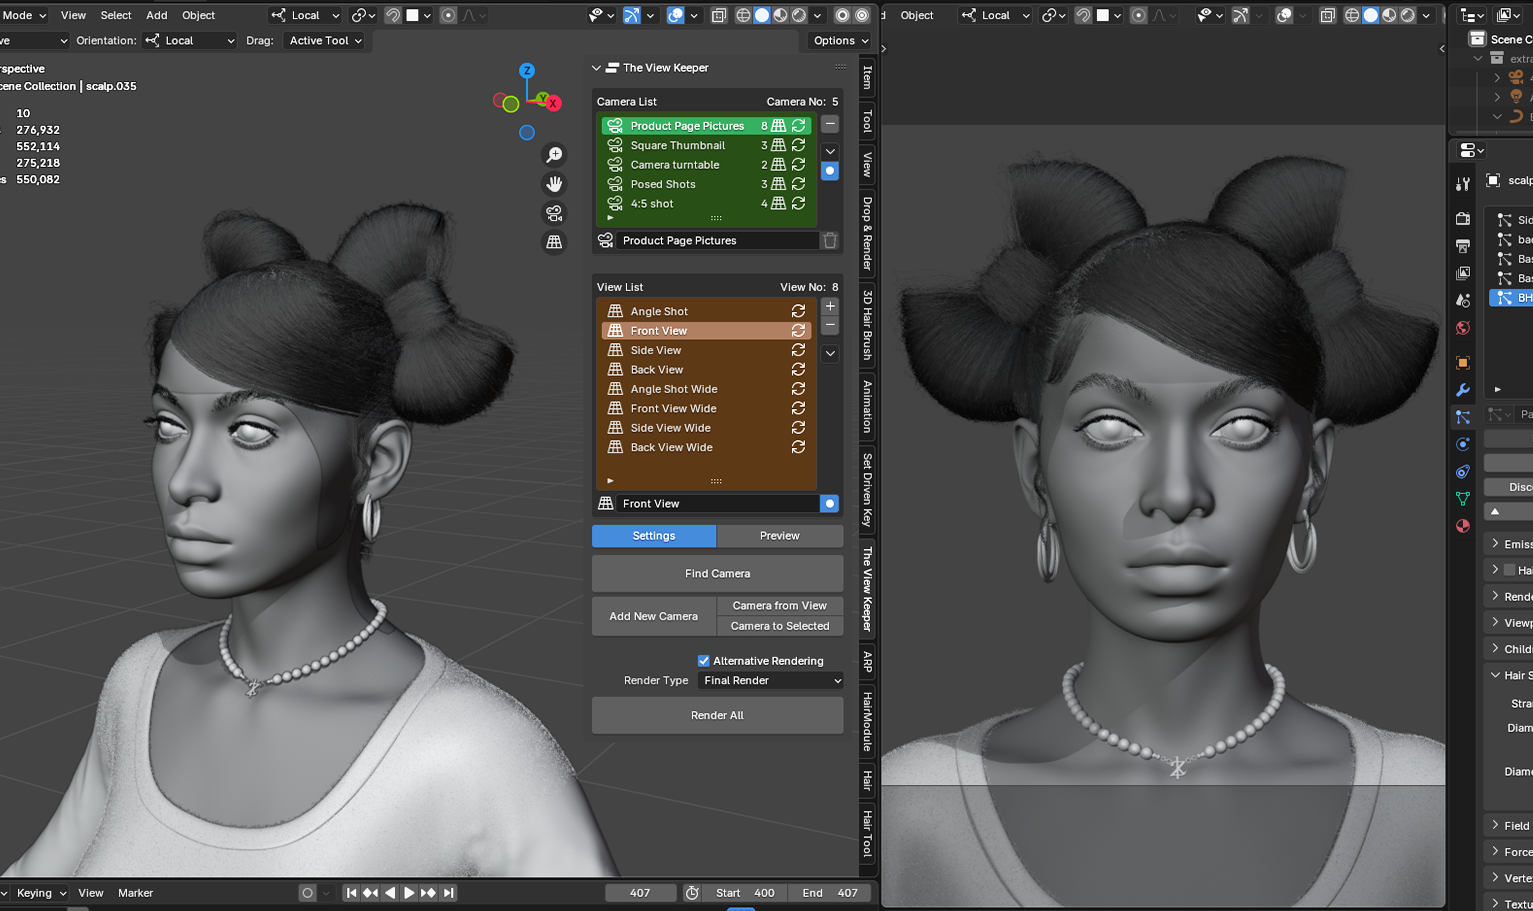Select wireframe shading in the left viewport
Screen dimensions: 1533x911
[x=743, y=15]
